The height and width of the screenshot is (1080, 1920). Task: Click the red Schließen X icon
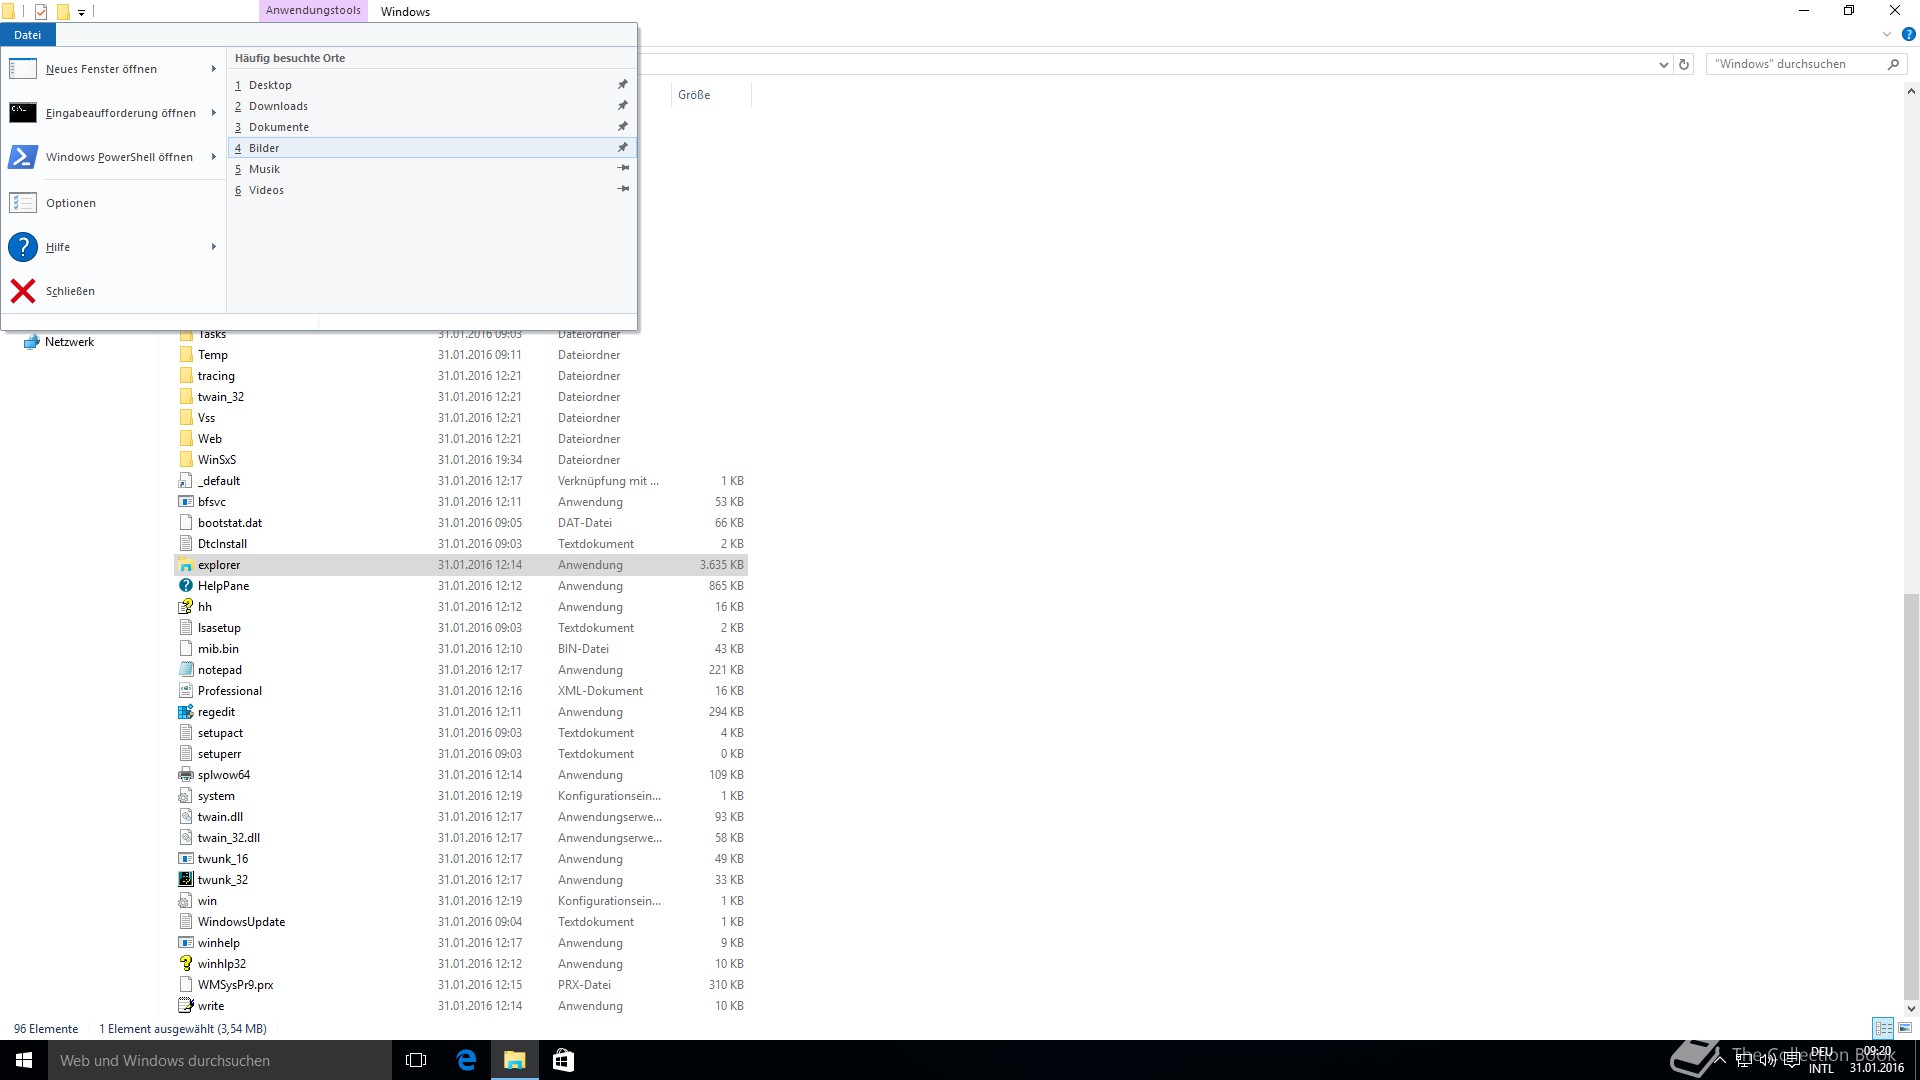point(23,291)
